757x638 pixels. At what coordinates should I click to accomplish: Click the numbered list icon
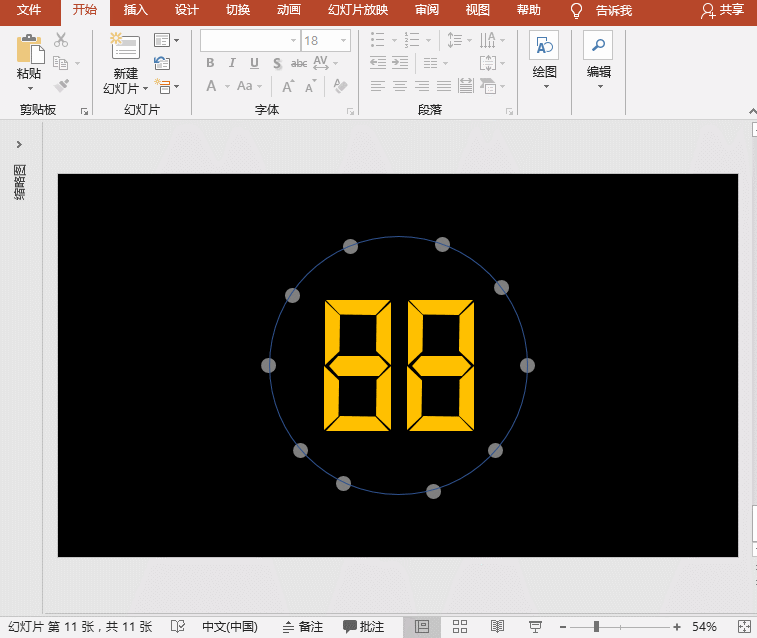[412, 40]
